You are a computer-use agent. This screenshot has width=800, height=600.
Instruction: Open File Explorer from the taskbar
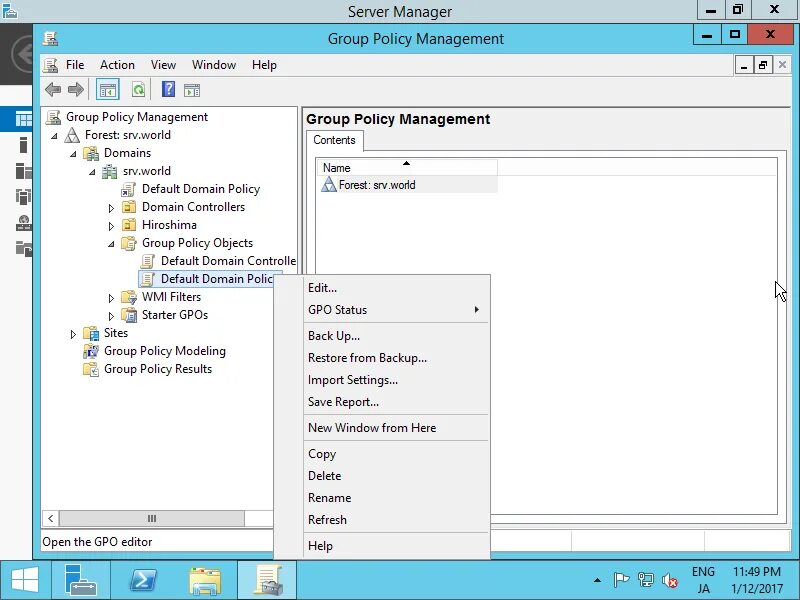[205, 581]
